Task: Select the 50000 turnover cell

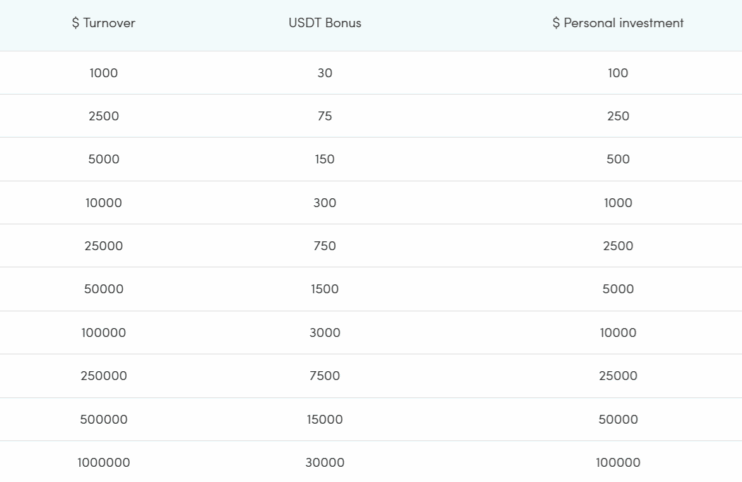Action: pos(104,289)
